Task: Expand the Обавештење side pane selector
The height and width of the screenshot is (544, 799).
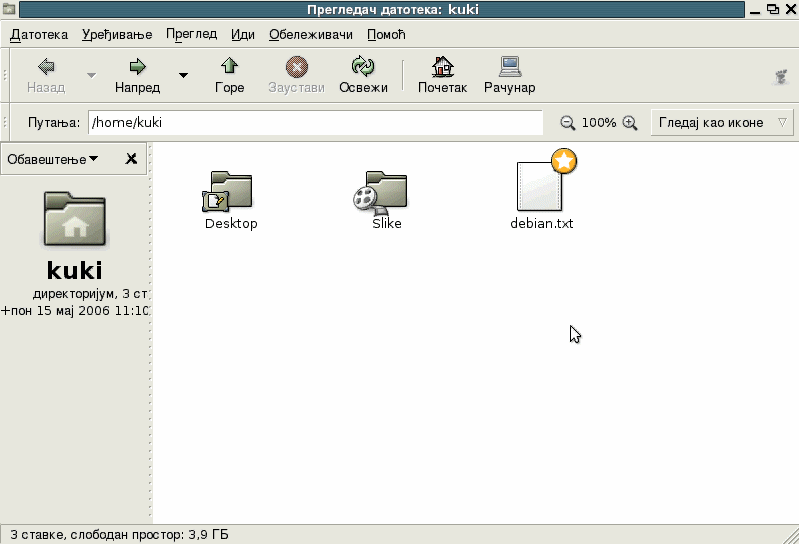Action: click(x=52, y=159)
